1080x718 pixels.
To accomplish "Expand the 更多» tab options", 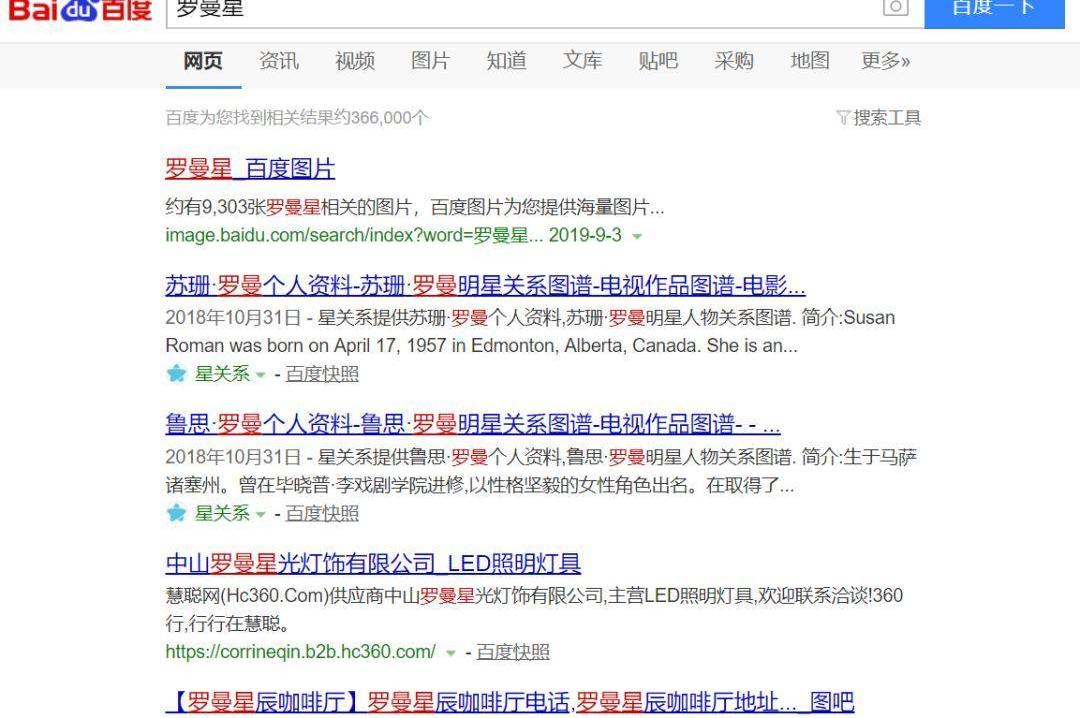I will tap(886, 61).
